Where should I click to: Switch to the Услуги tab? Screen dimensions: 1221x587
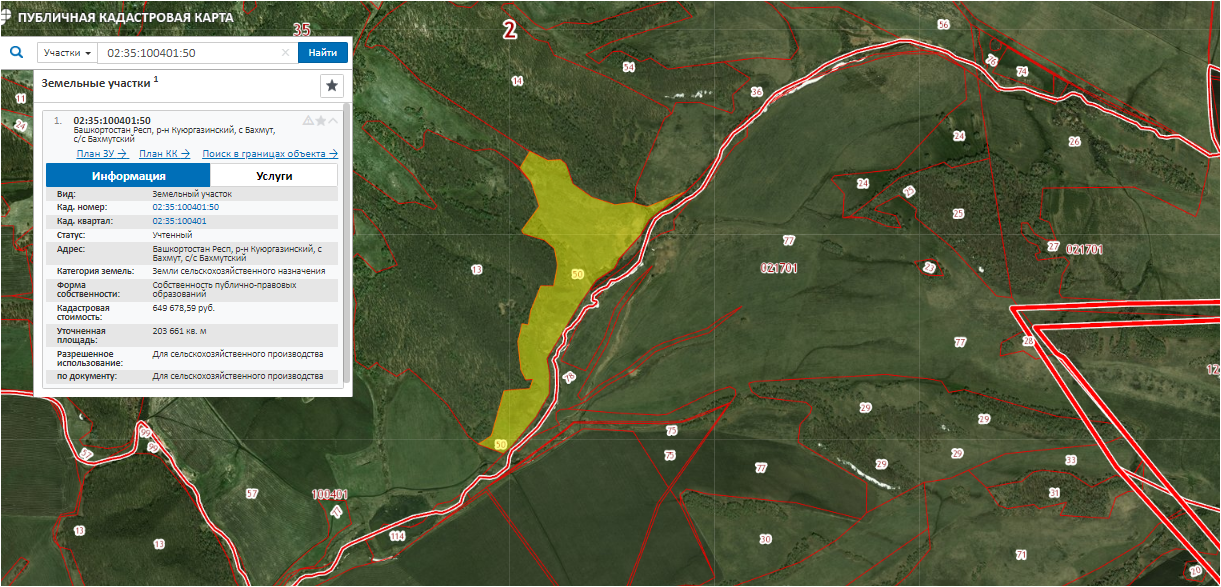pos(274,175)
